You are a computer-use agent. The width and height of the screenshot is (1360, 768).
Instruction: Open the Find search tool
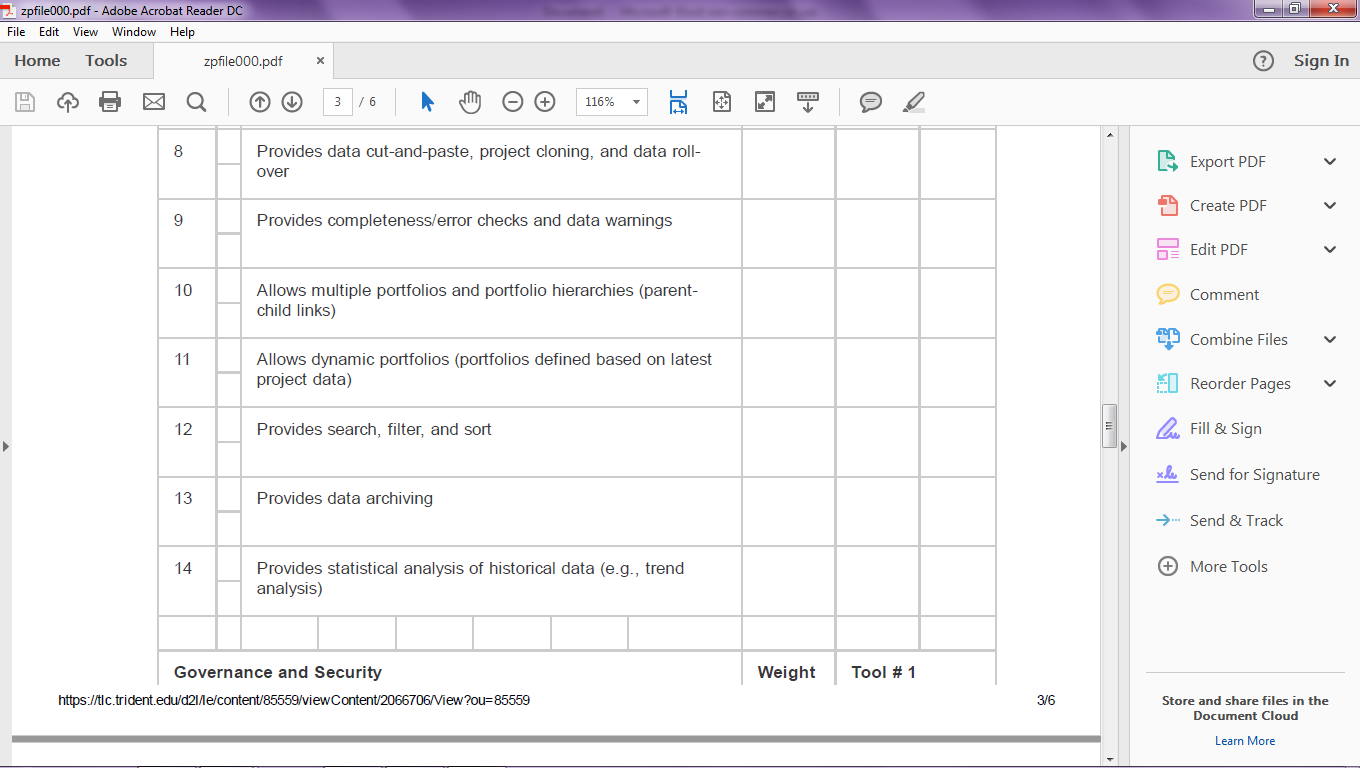click(x=196, y=101)
